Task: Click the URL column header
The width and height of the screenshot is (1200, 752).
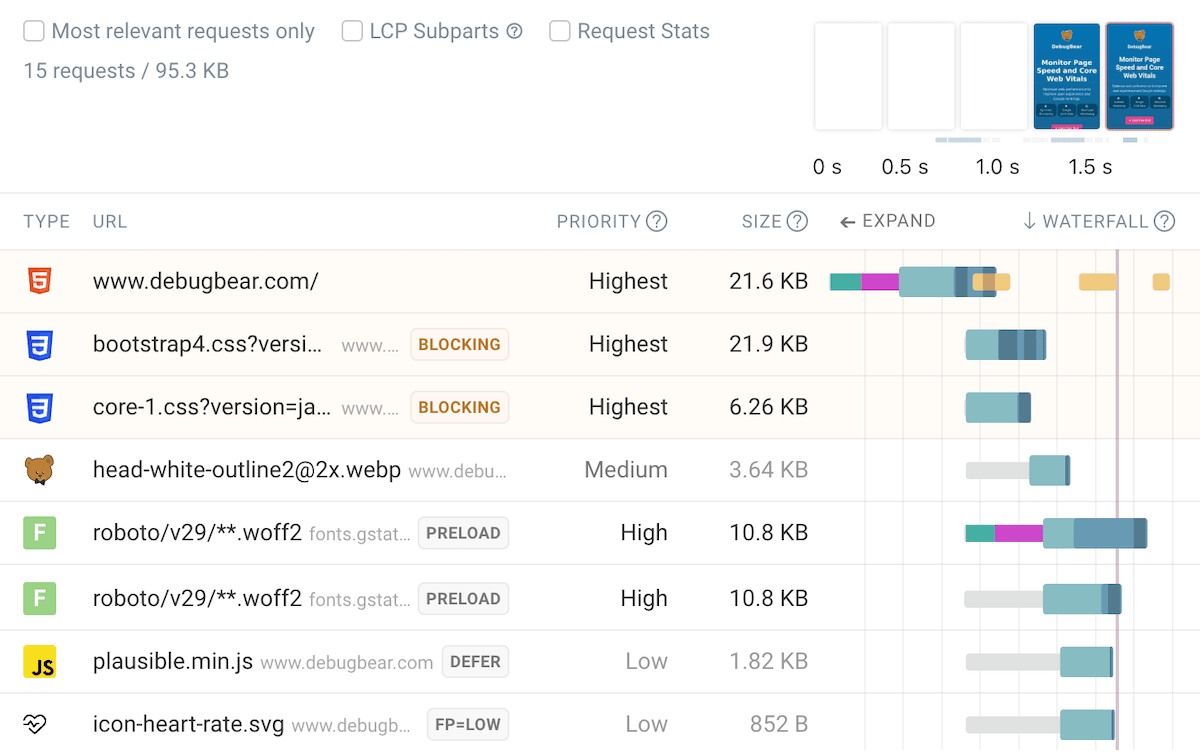Action: coord(110,222)
